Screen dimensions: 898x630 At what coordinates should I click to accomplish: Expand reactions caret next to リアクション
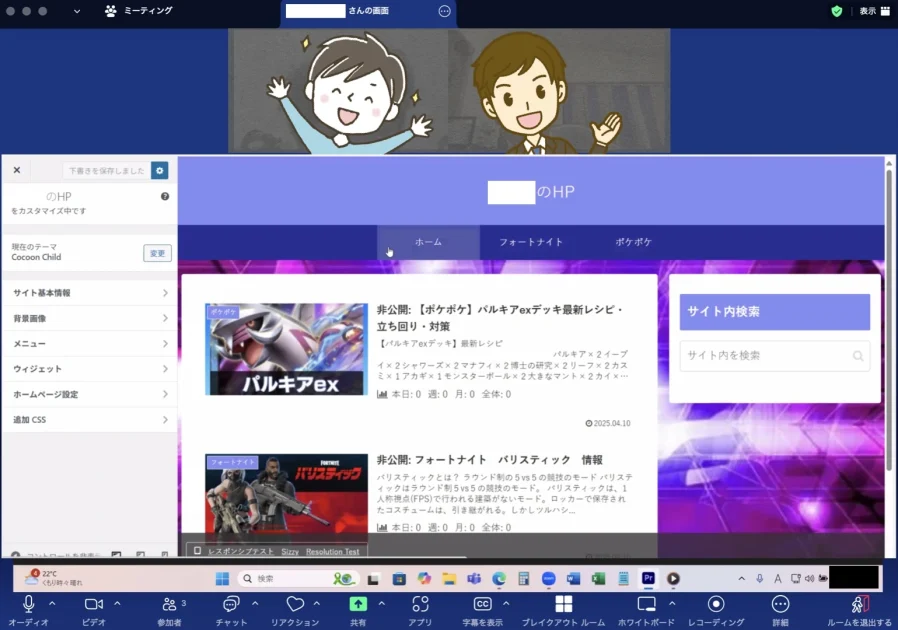tap(317, 604)
